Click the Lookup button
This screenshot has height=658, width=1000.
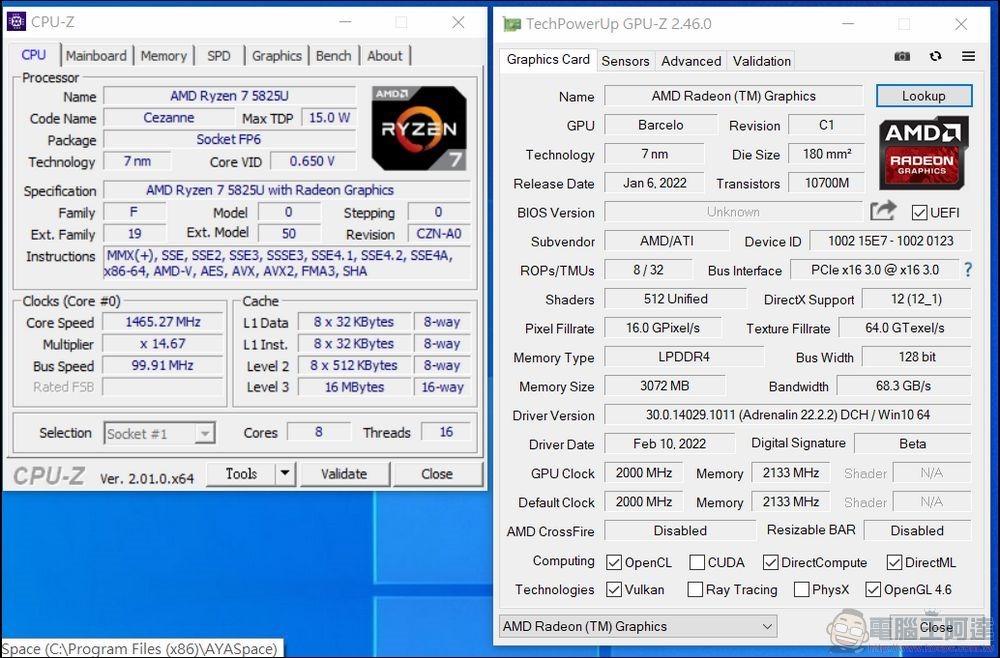pos(923,96)
